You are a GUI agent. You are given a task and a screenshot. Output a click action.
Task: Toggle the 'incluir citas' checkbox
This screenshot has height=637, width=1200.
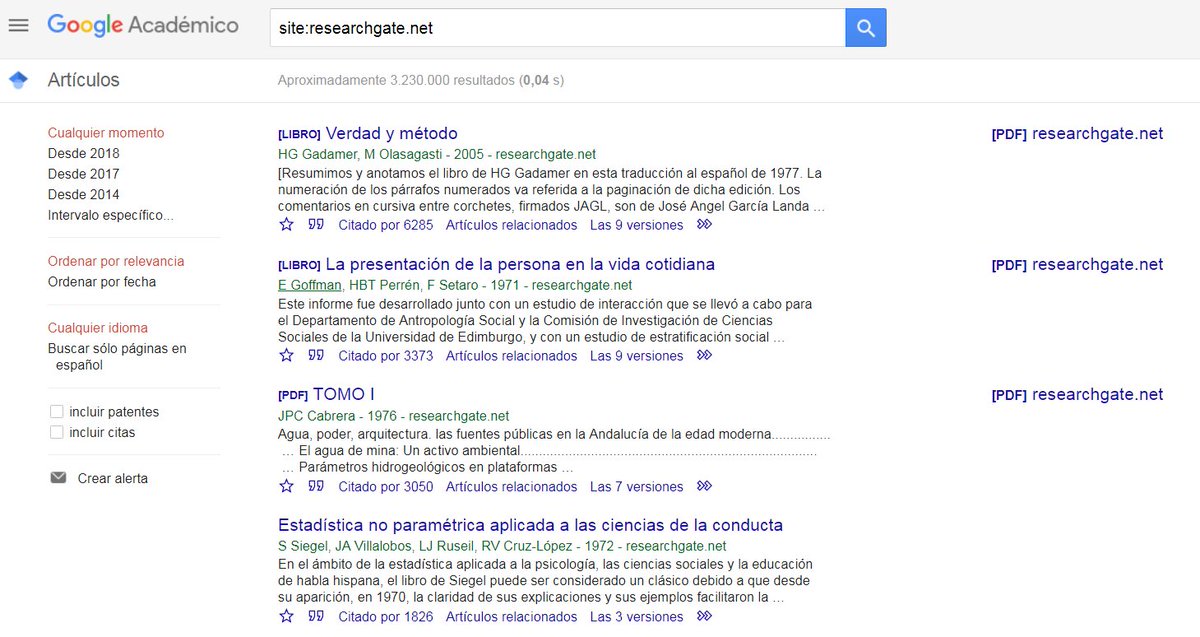[x=57, y=433]
